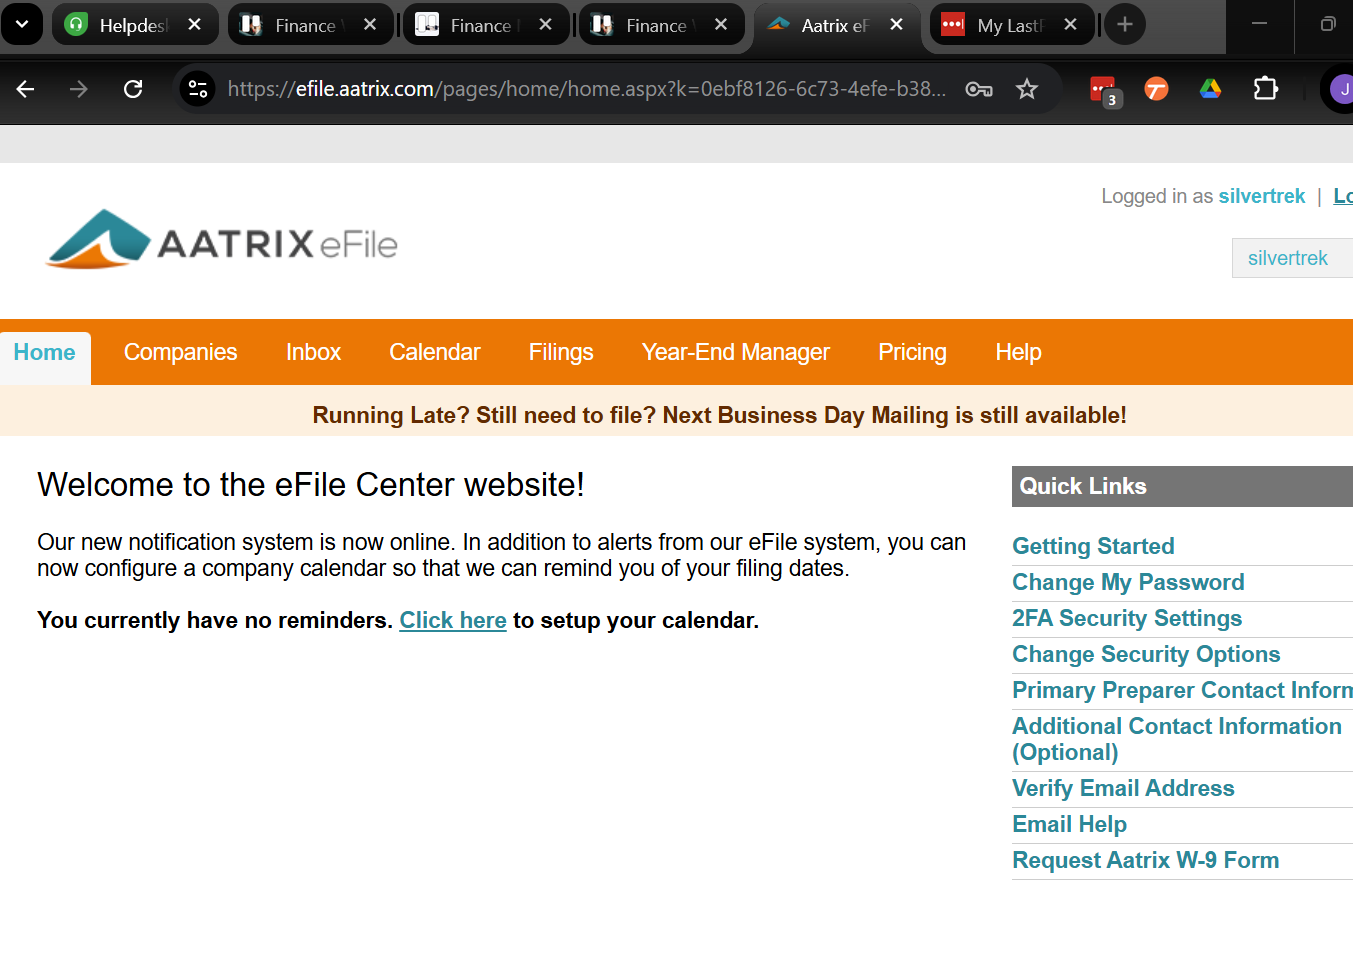The height and width of the screenshot is (962, 1353).
Task: Click the browser back arrow
Action: coord(26,89)
